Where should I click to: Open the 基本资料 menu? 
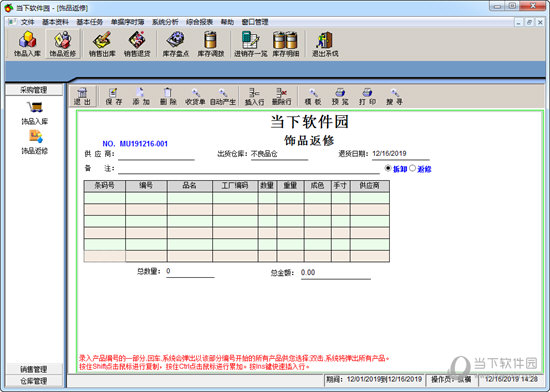(55, 22)
